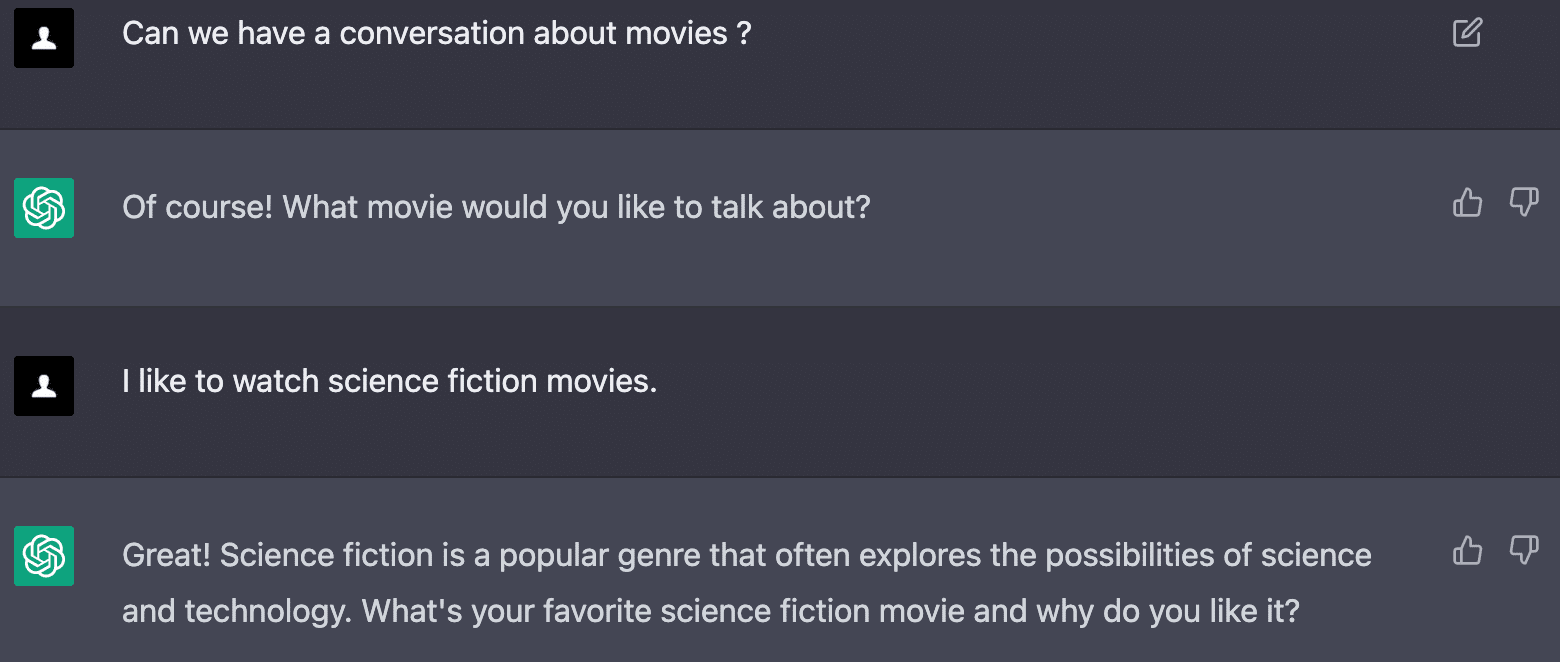This screenshot has width=1560, height=662.
Task: Click the 'Can we have a conversation about movies ?' message
Action: pos(436,34)
